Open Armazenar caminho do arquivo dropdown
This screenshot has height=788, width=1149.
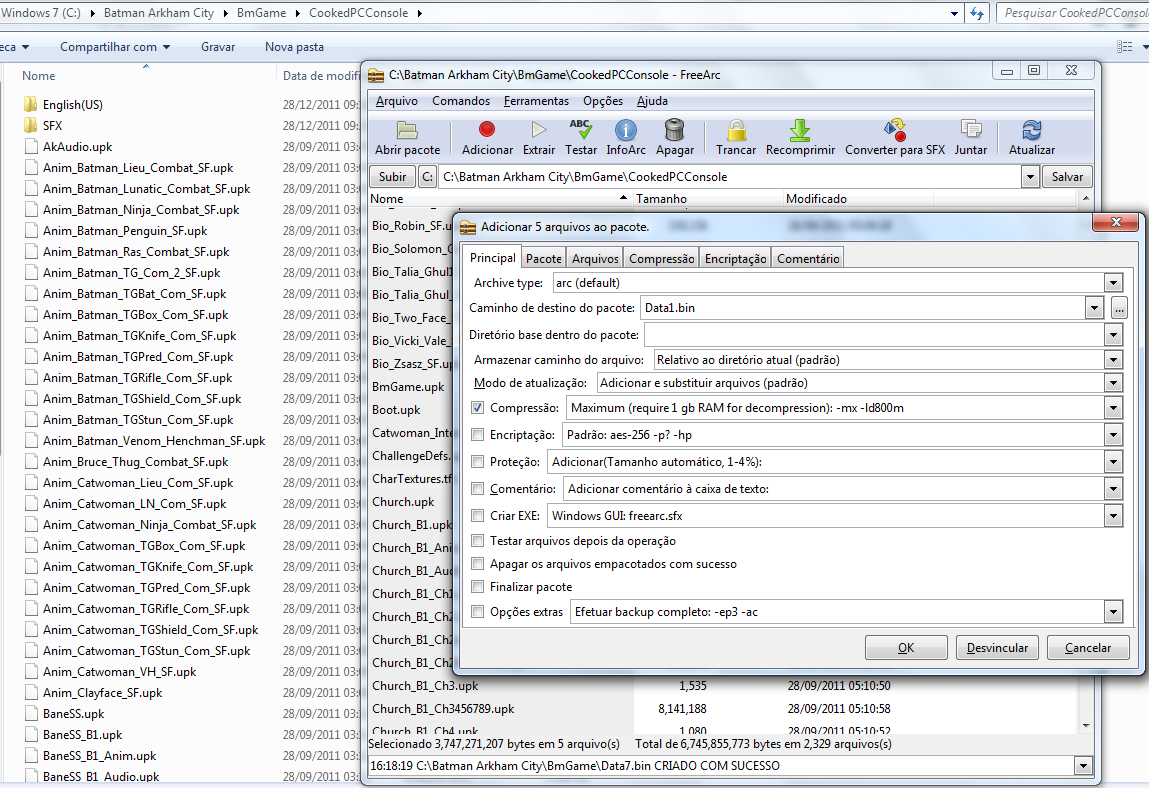click(x=1113, y=360)
